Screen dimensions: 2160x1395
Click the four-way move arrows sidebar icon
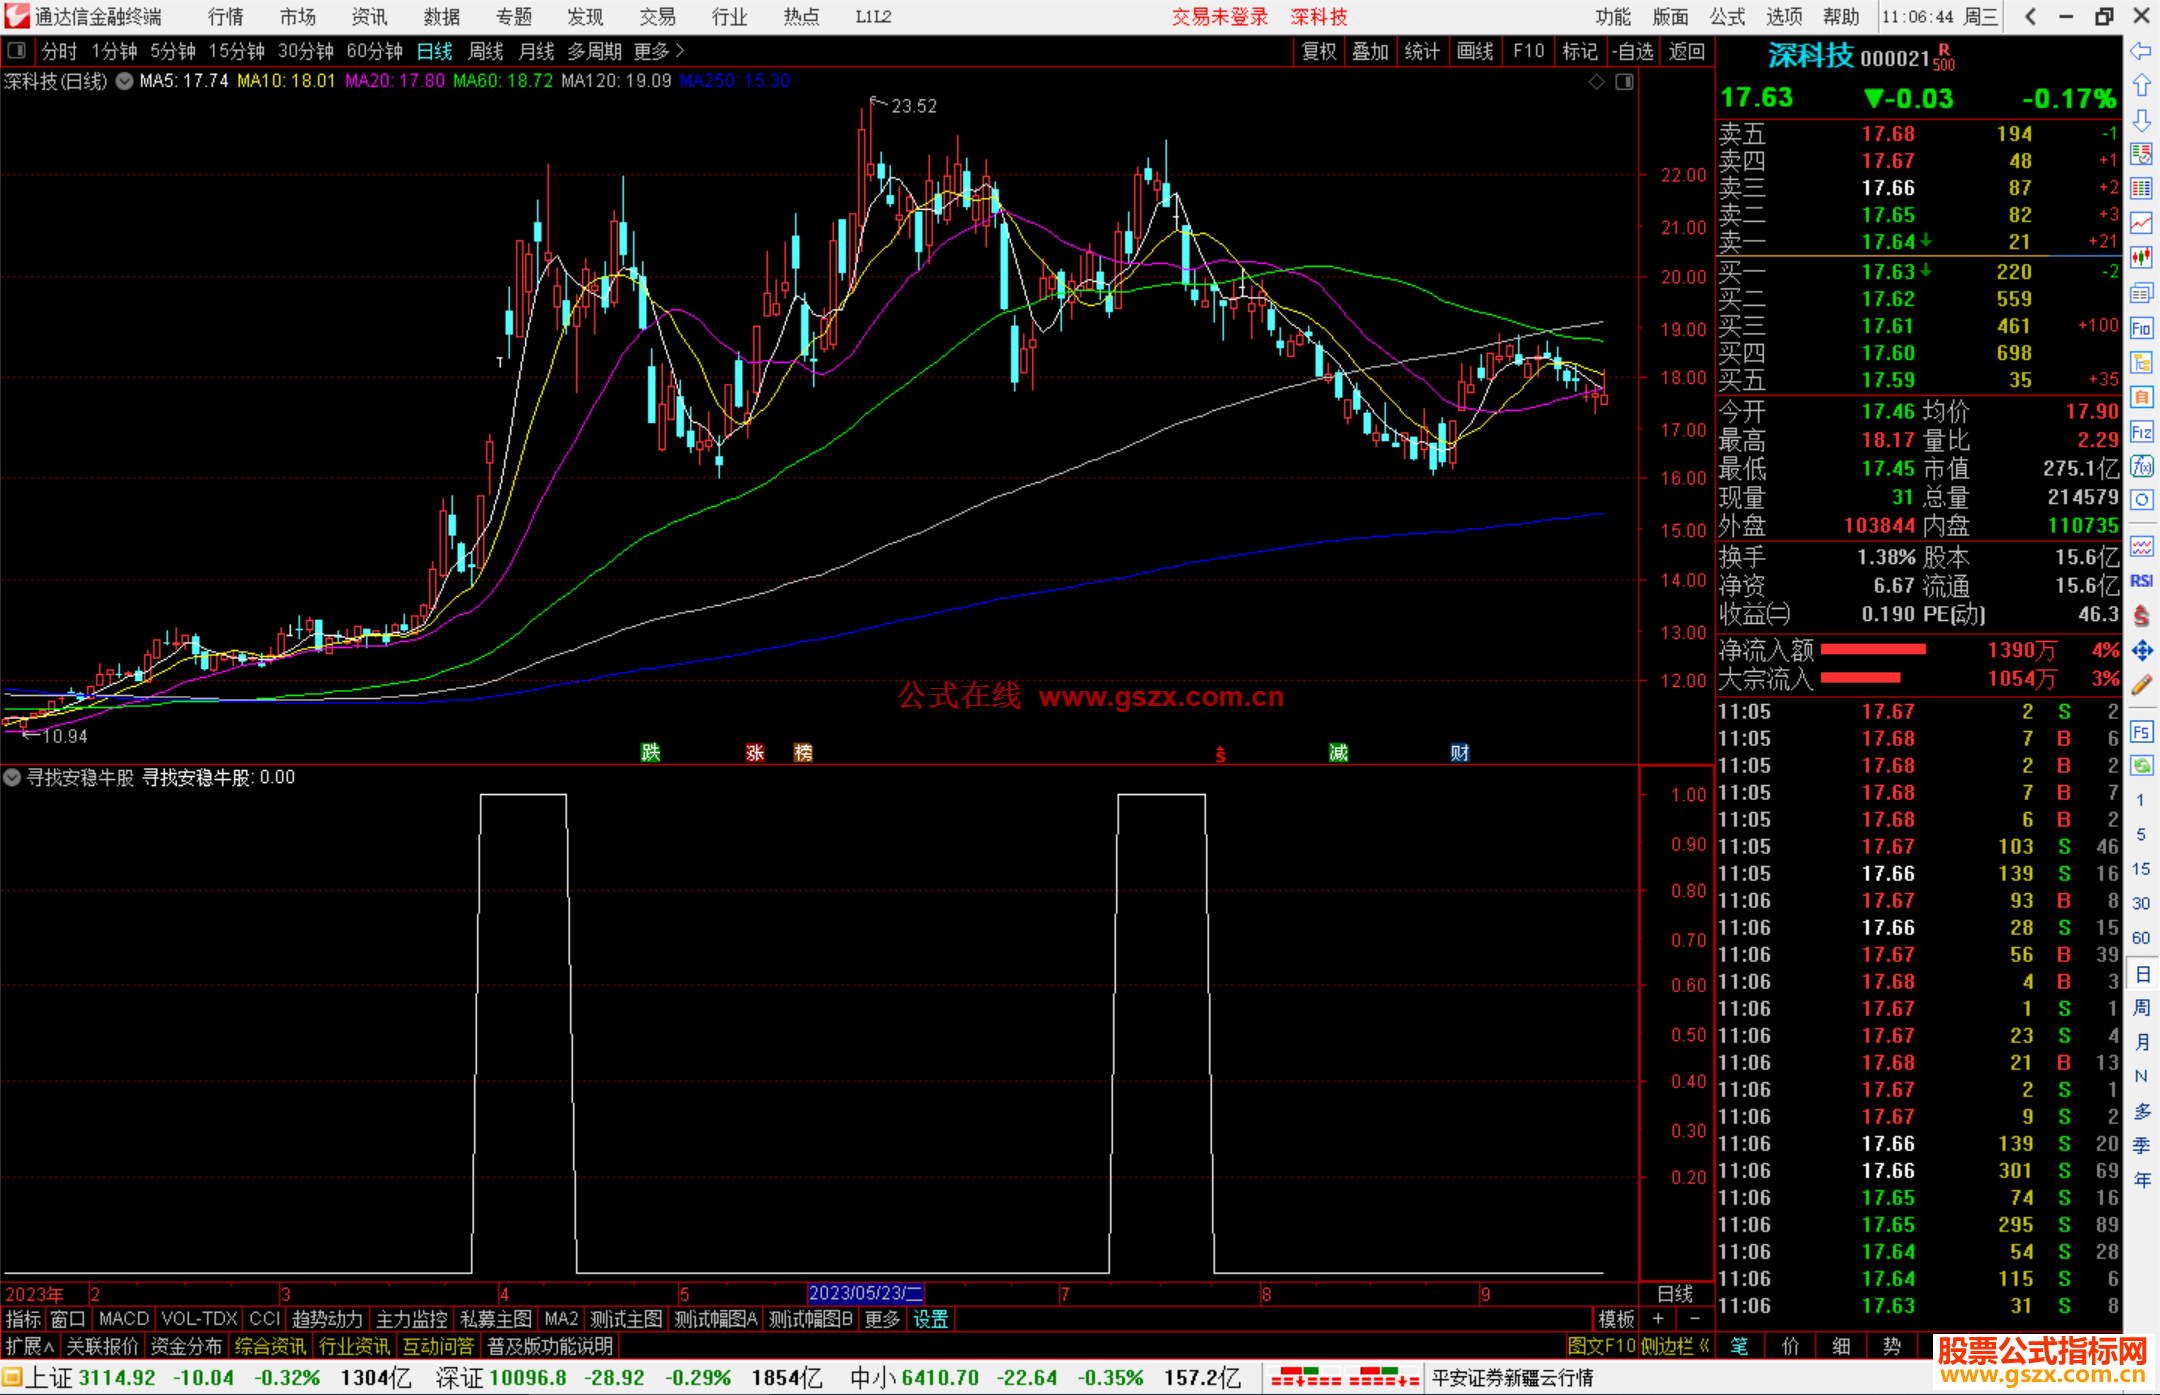[x=2141, y=651]
